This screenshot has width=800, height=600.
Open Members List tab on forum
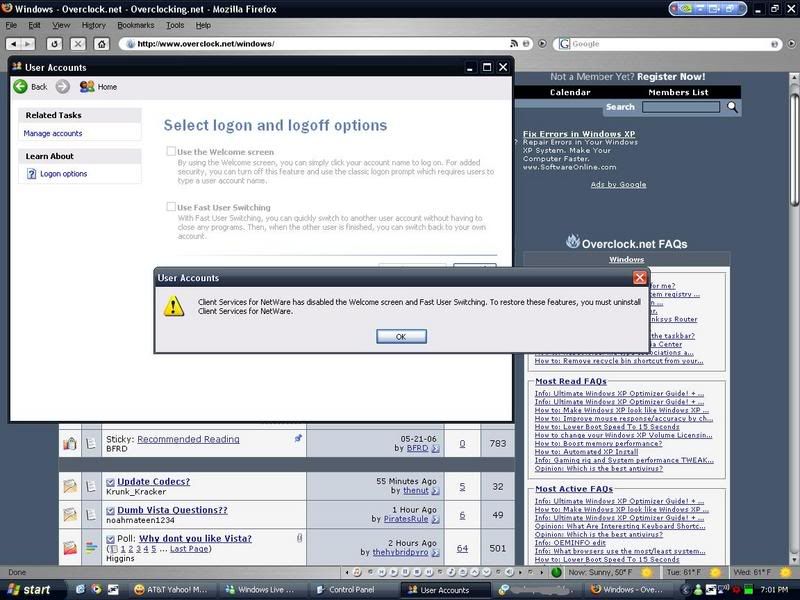coord(678,92)
